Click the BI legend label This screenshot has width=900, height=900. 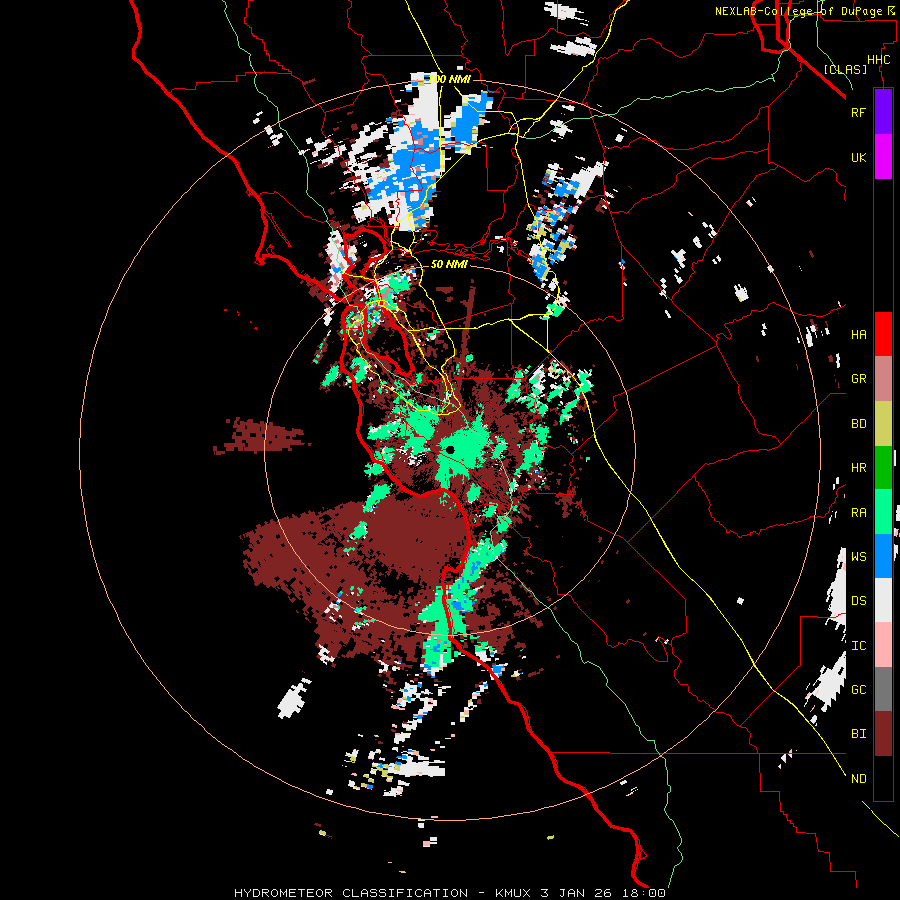pos(858,734)
